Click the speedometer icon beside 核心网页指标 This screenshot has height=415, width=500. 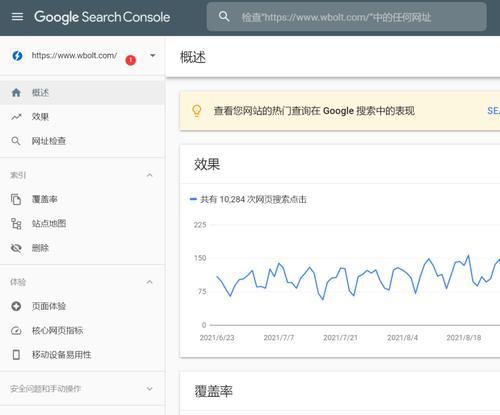16,330
